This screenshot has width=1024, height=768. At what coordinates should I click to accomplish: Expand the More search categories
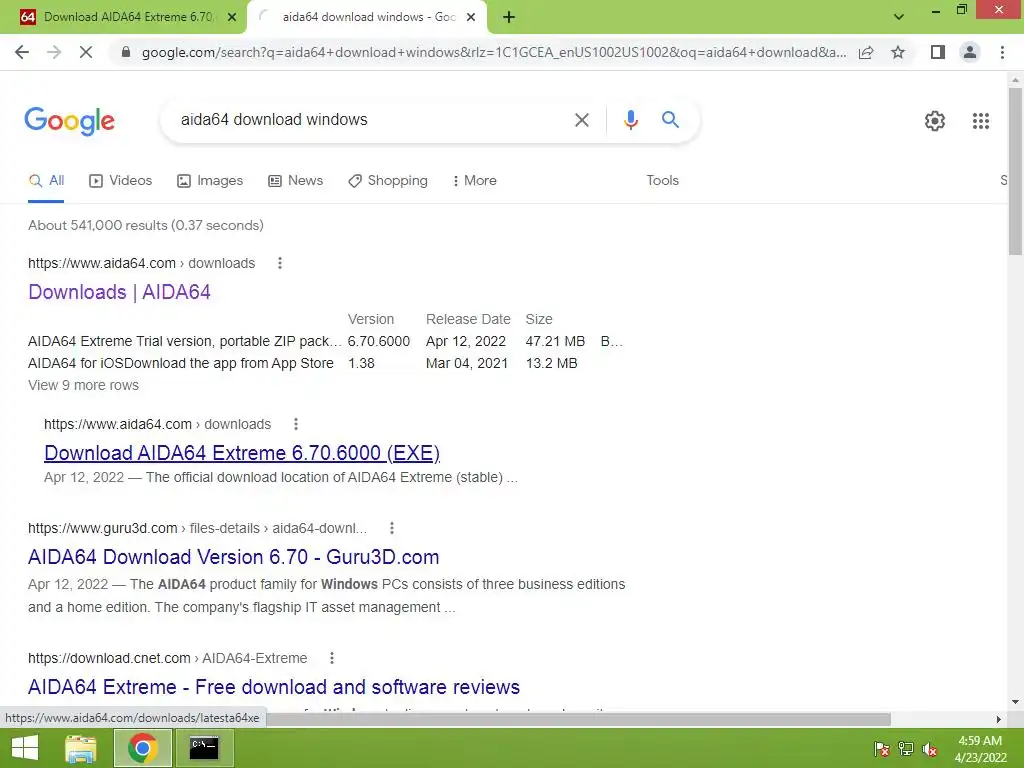coord(474,181)
